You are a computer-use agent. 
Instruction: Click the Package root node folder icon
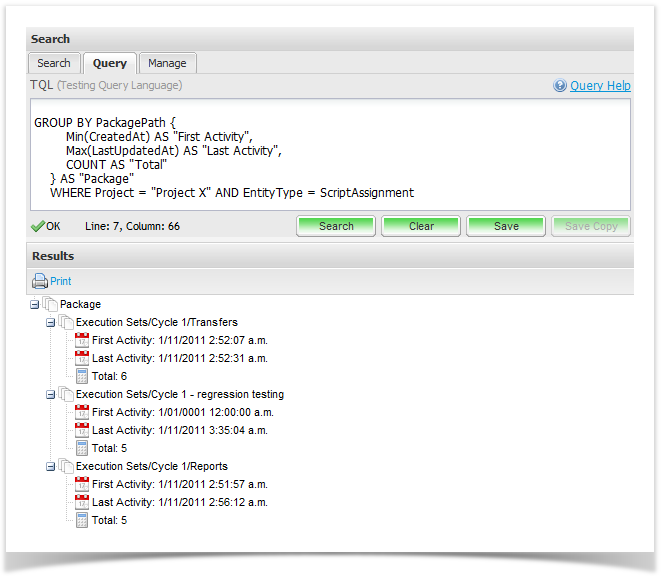click(50, 304)
